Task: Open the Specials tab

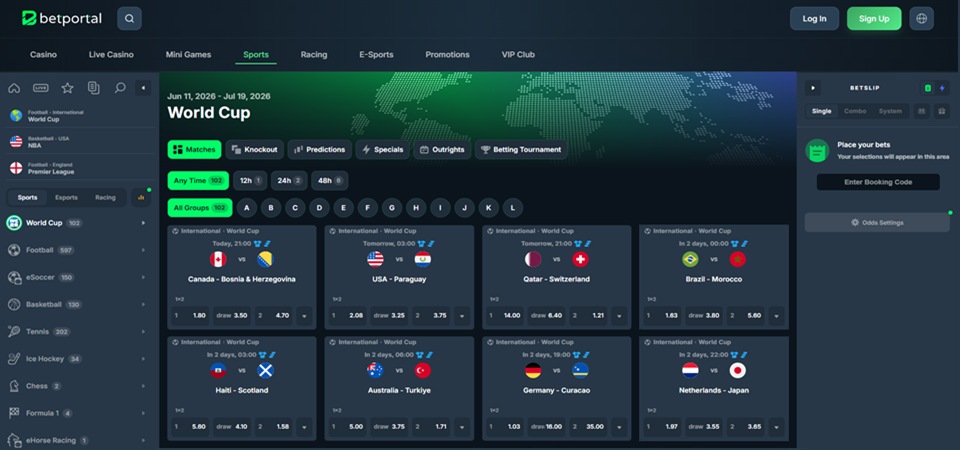Action: point(383,149)
